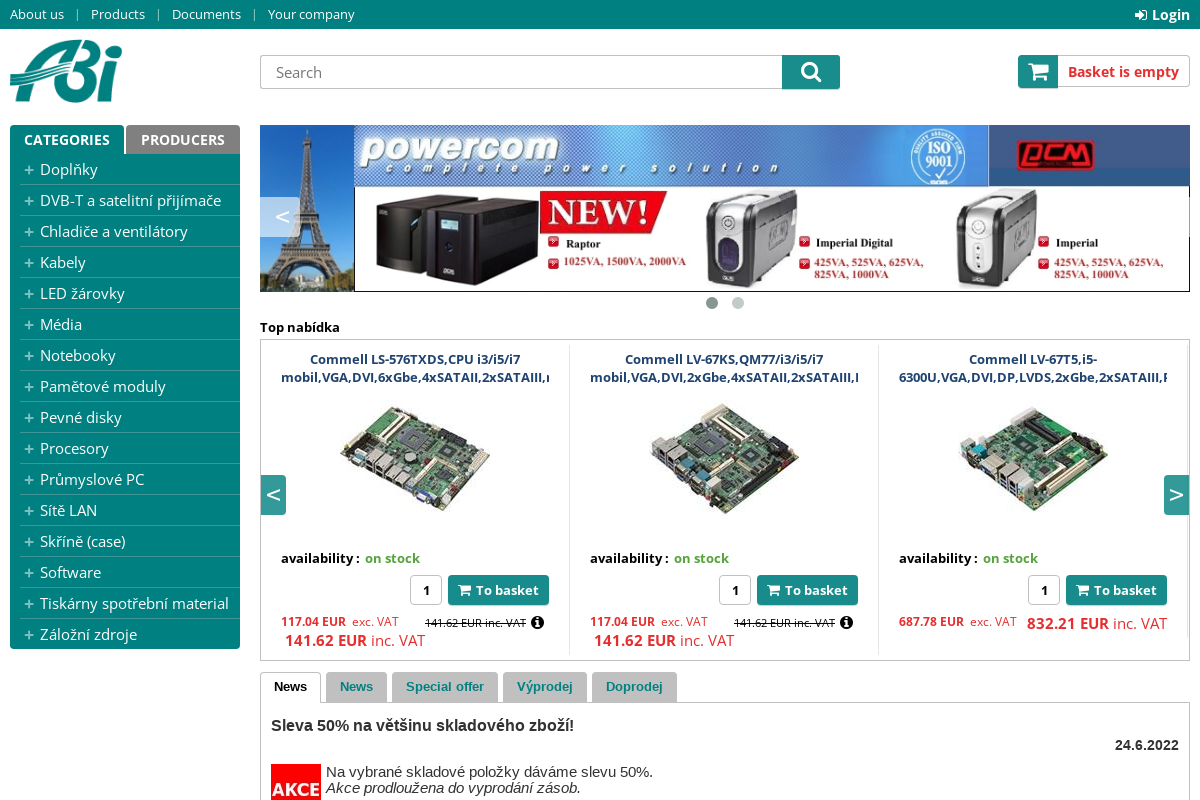Click the Search text field
The height and width of the screenshot is (800, 1200).
pos(520,72)
